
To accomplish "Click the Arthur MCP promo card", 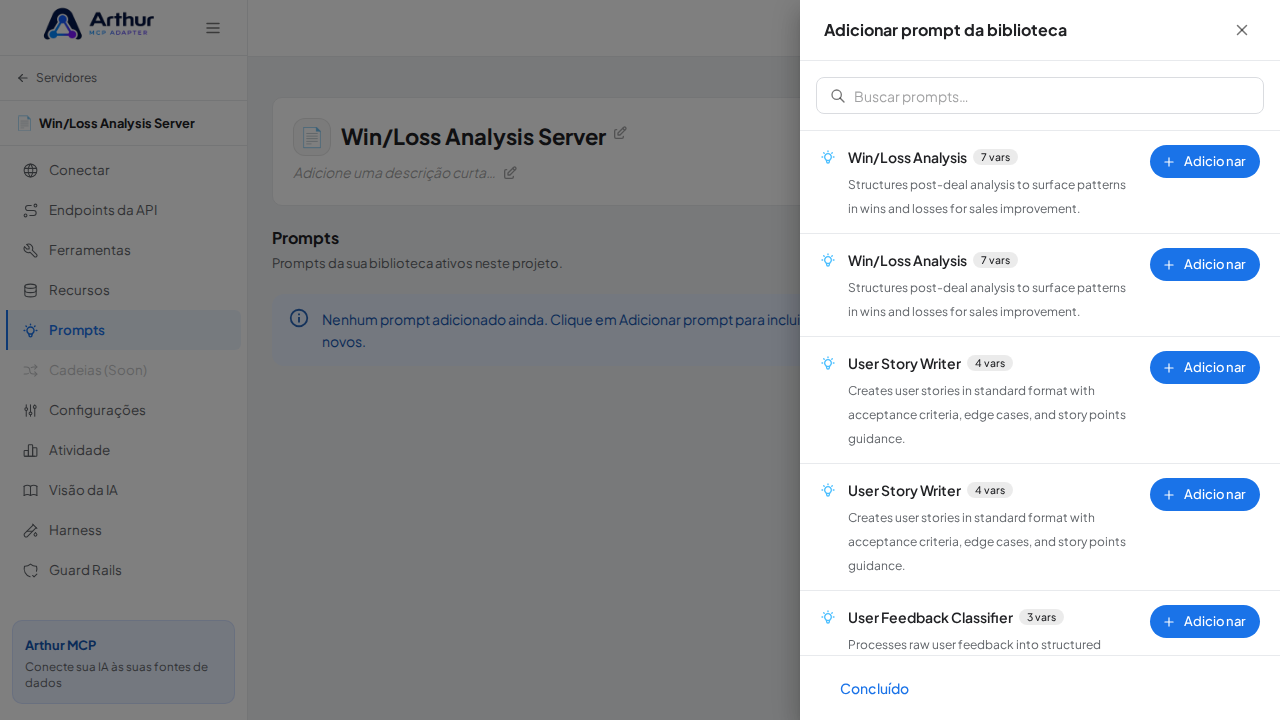I will tap(123, 662).
